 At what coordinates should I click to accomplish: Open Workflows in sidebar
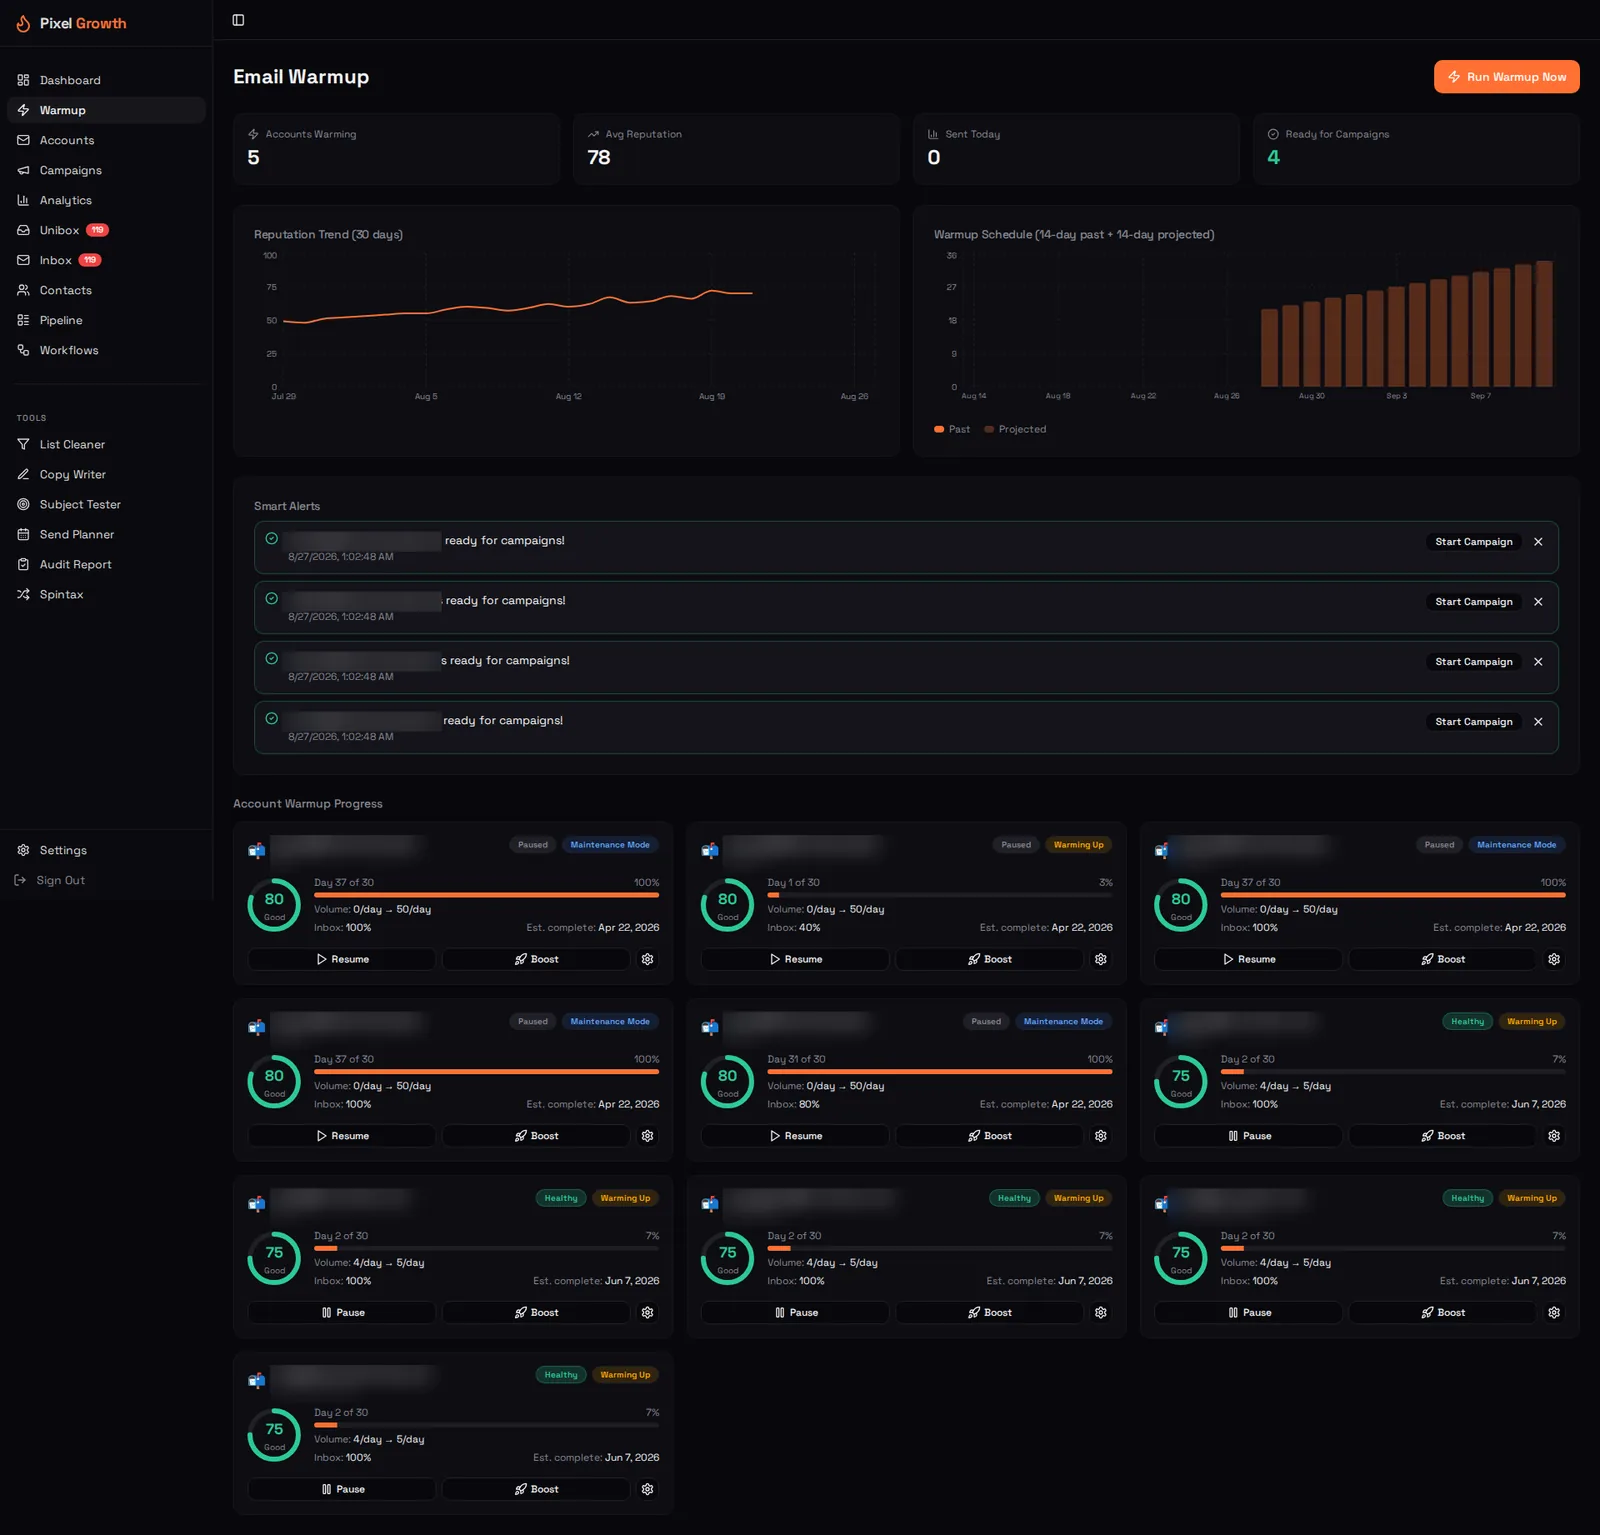coord(106,350)
